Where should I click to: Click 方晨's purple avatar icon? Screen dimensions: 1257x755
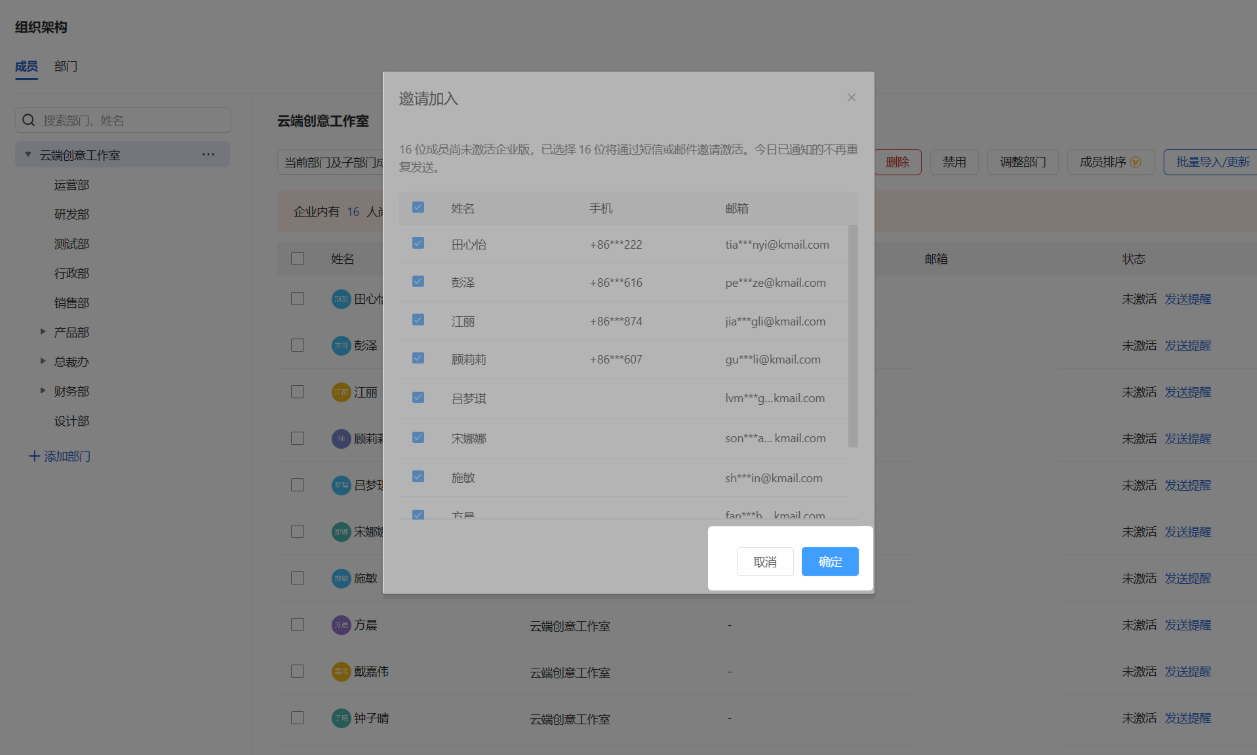tap(341, 624)
